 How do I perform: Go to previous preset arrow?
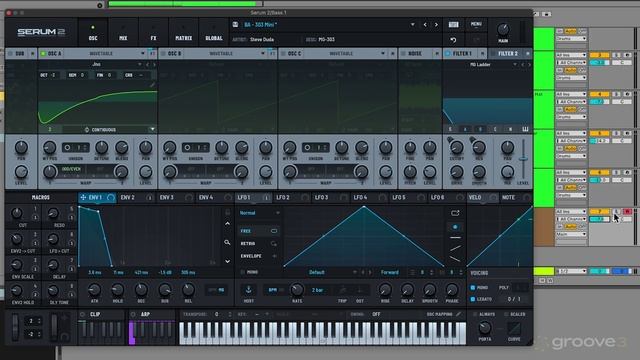[x=425, y=24]
